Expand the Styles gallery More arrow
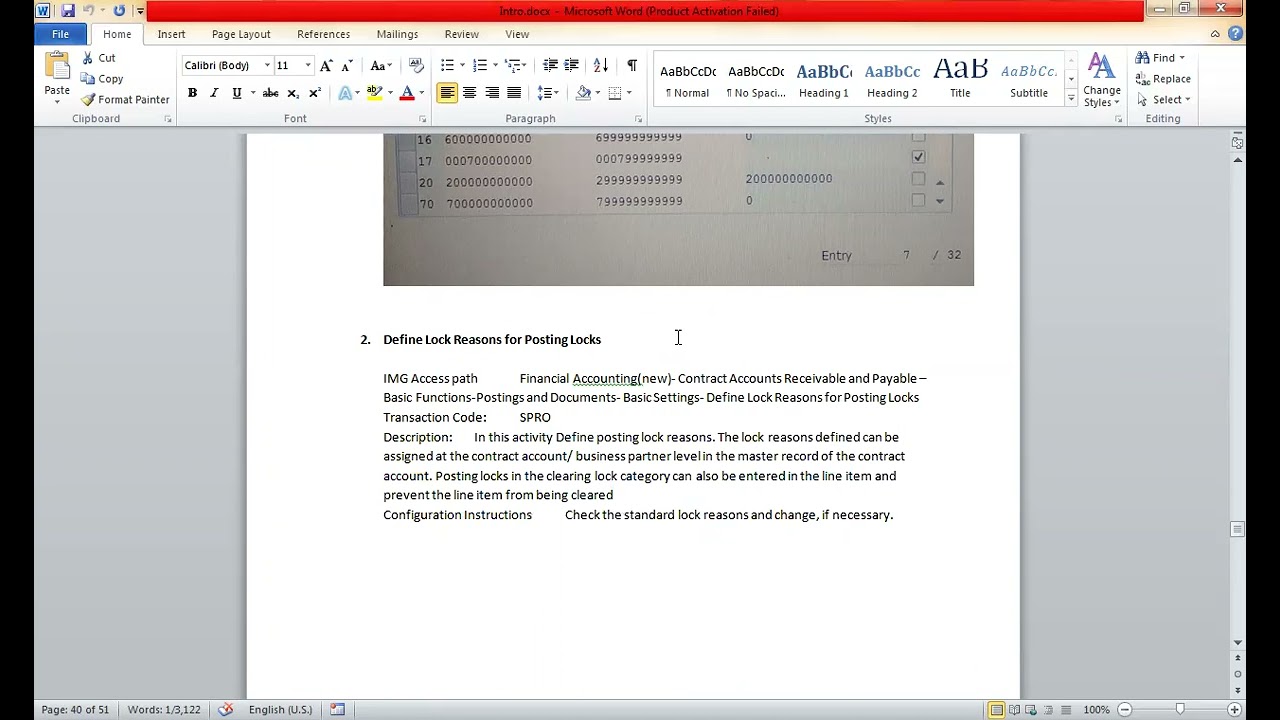The image size is (1280, 720). 1071,99
